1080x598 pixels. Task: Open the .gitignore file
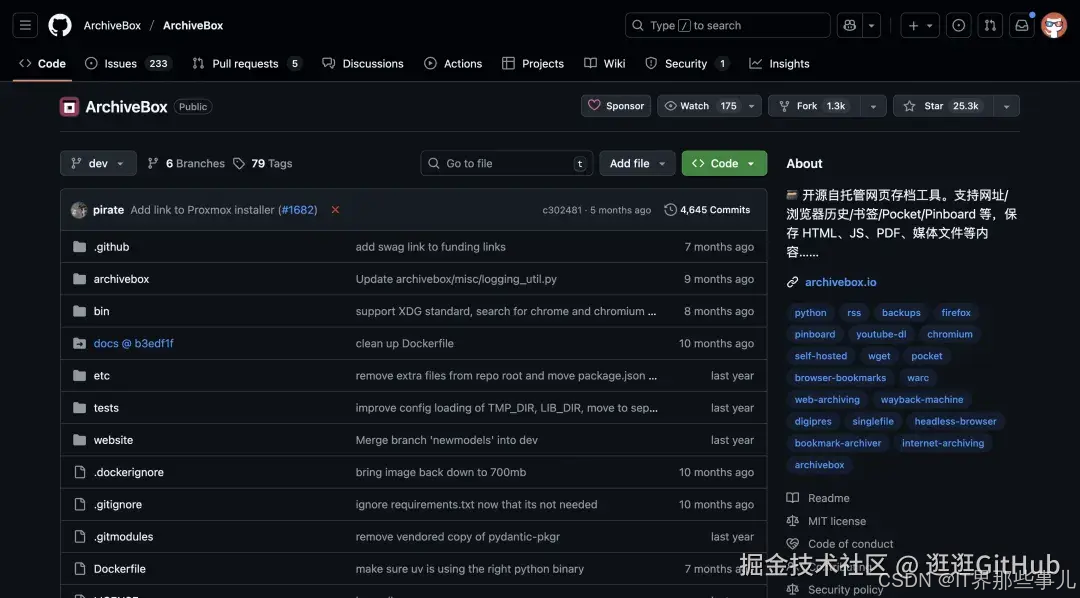tap(118, 504)
